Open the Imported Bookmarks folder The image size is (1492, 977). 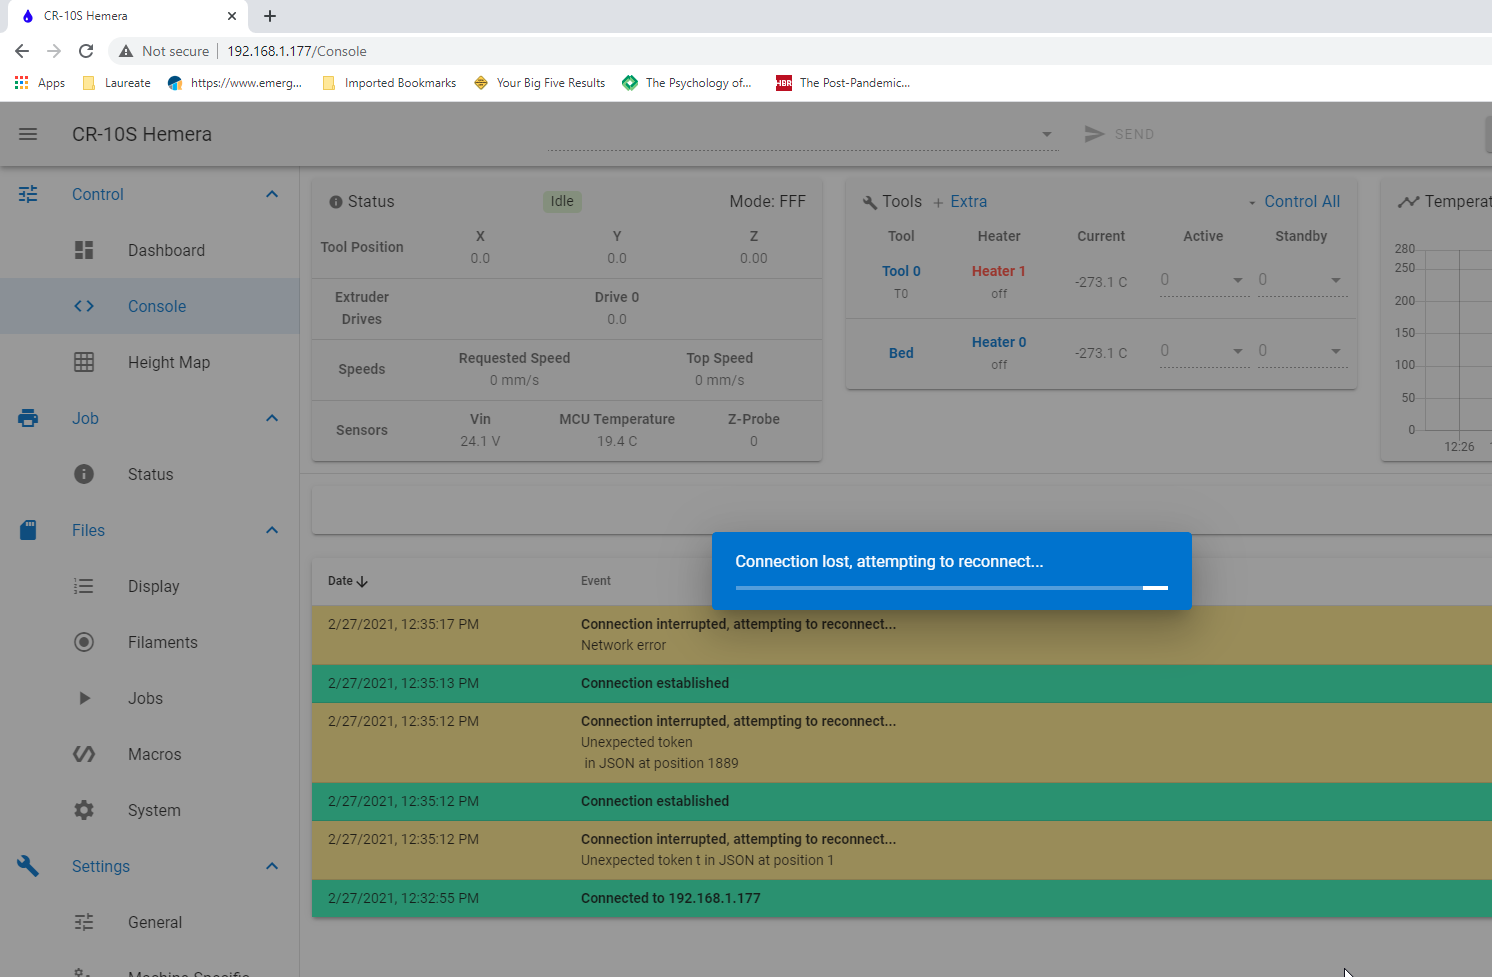click(x=389, y=83)
